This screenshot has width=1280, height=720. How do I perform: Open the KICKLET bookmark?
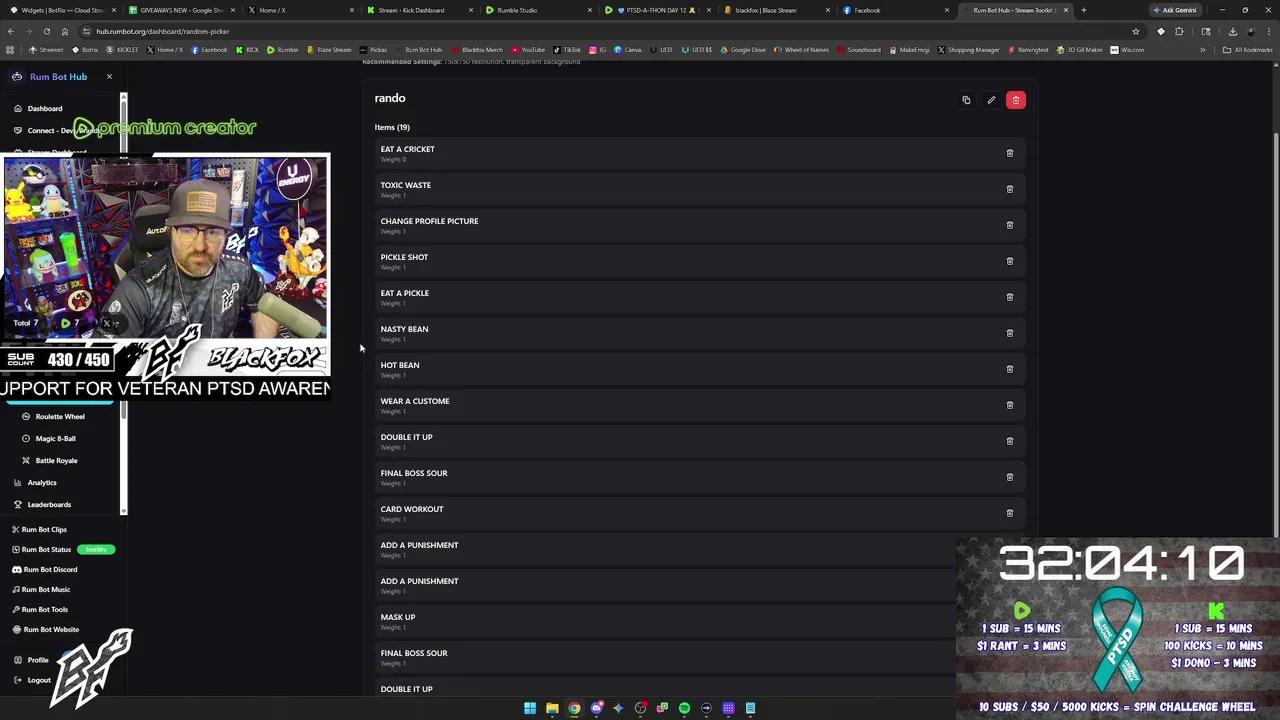[x=122, y=50]
